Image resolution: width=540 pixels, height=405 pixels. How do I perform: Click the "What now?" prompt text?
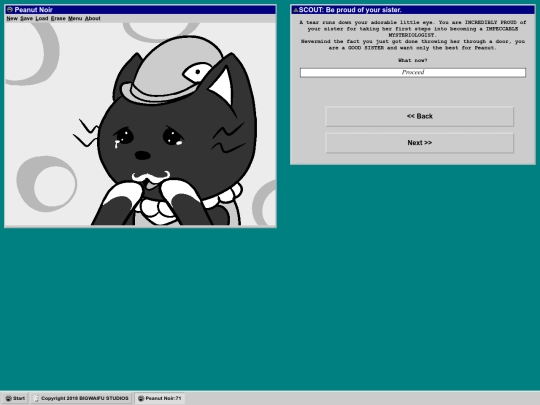(x=413, y=60)
